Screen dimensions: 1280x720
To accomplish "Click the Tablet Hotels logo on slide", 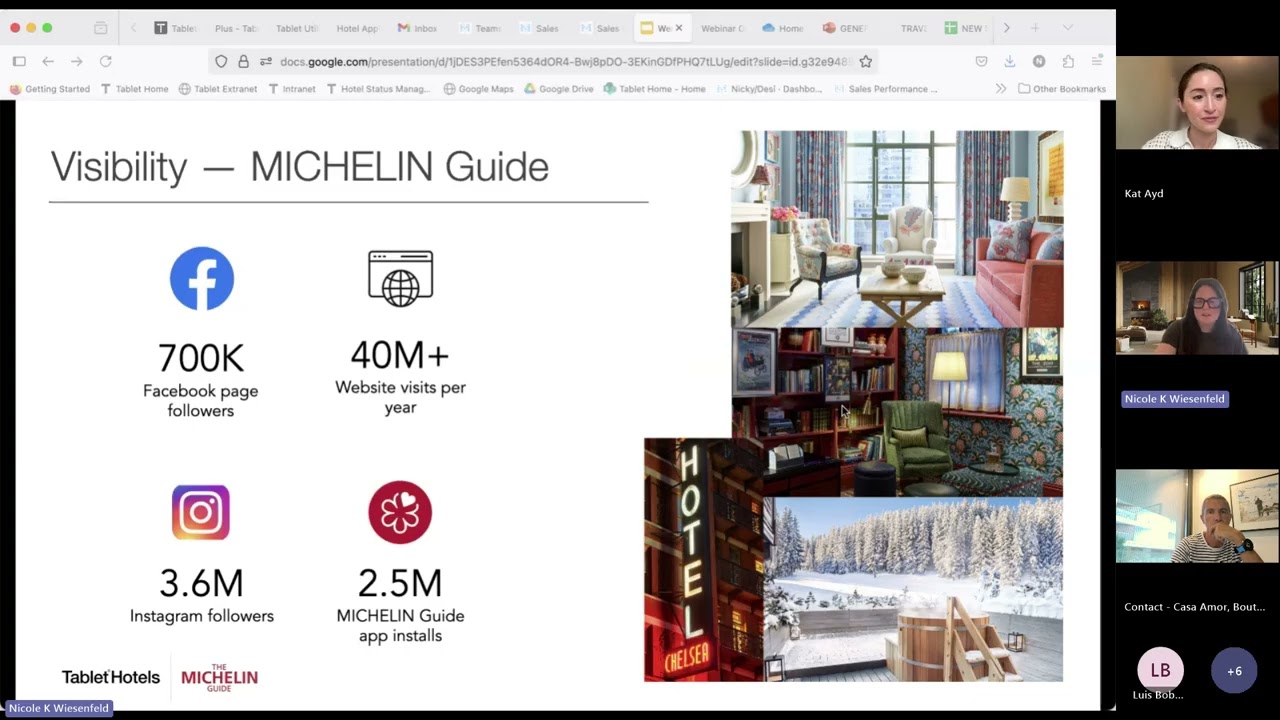I will (x=111, y=677).
